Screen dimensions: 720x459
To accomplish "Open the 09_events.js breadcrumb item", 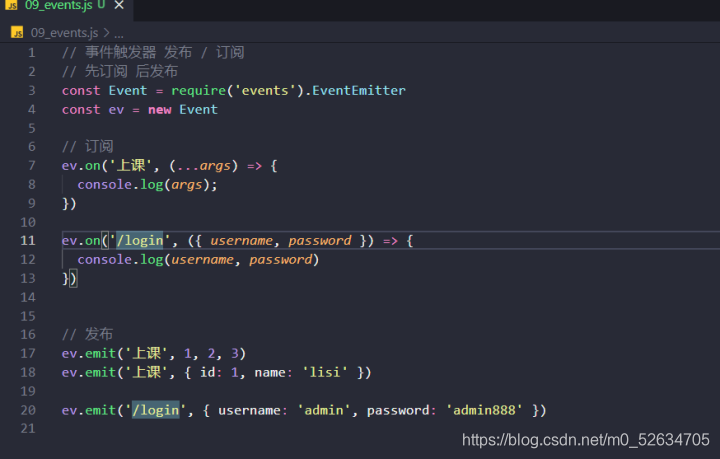I will (64, 33).
